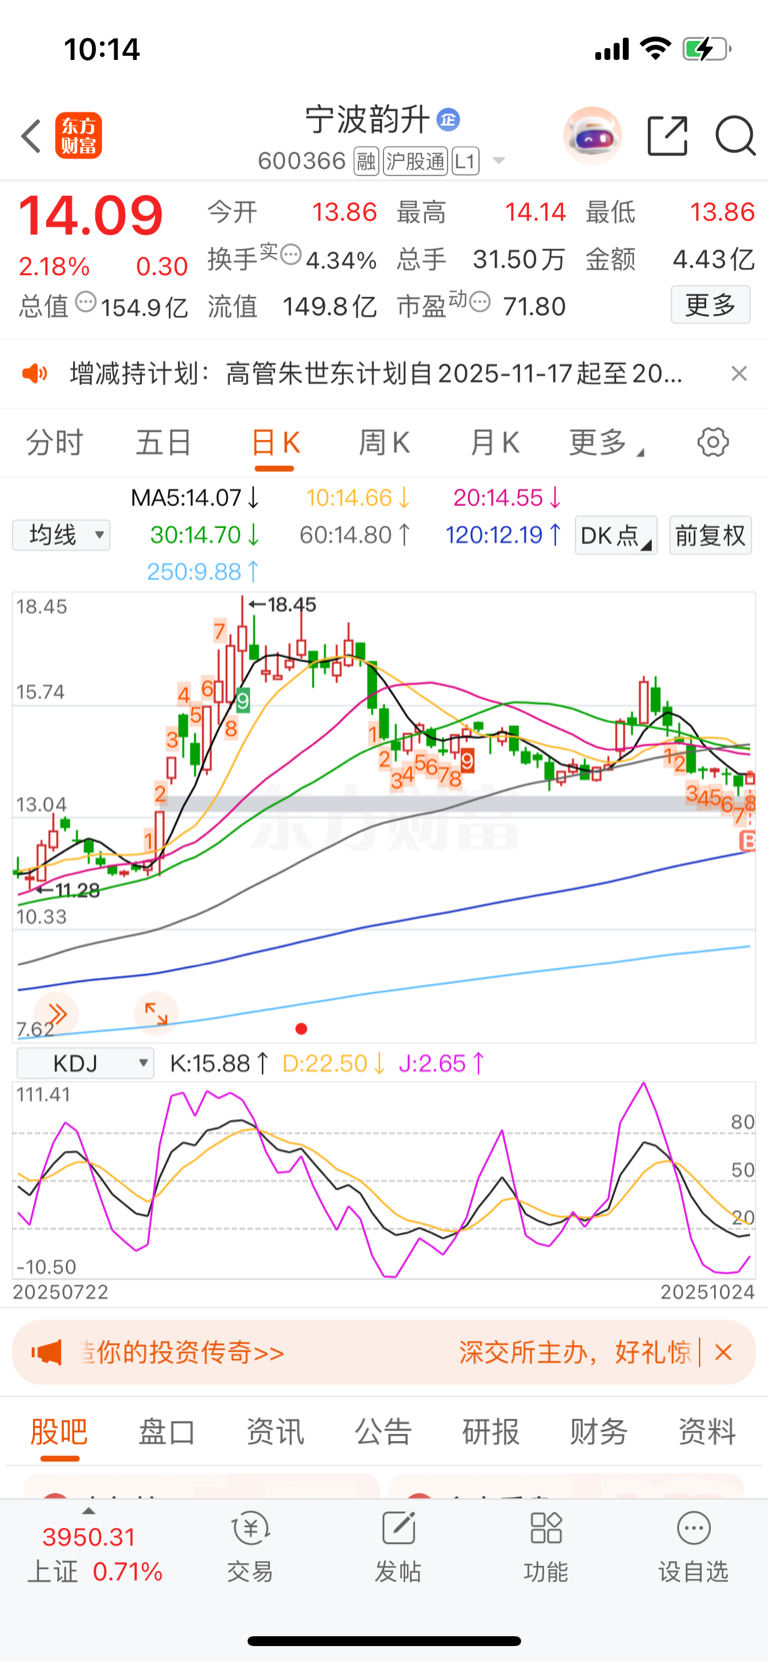Tap the 前复权 adjustment button

tap(710, 536)
